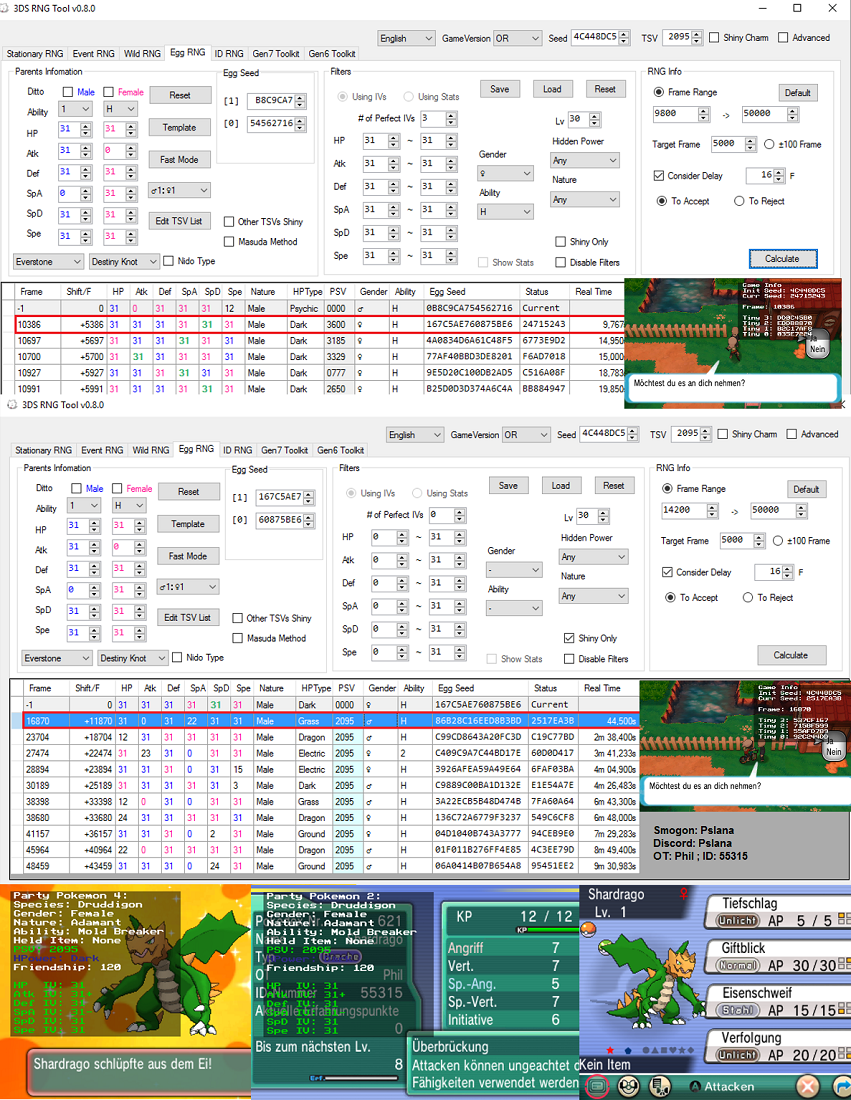The width and height of the screenshot is (851, 1100).
Task: Expand the Destiny Knot dropdown in the lower window
Action: [132, 658]
